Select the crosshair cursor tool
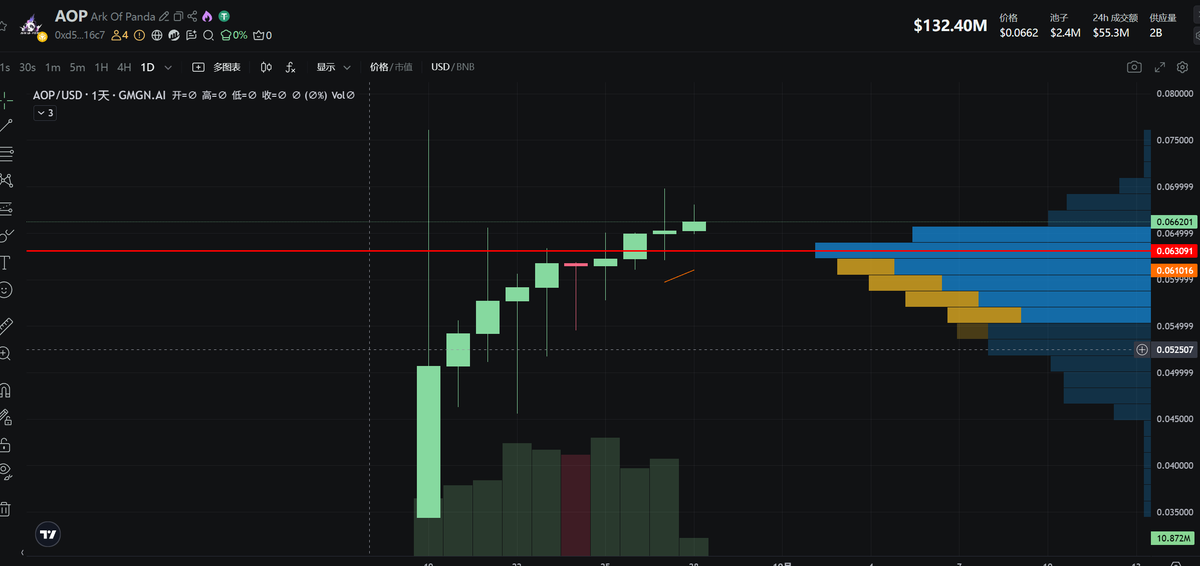 click(x=6, y=100)
